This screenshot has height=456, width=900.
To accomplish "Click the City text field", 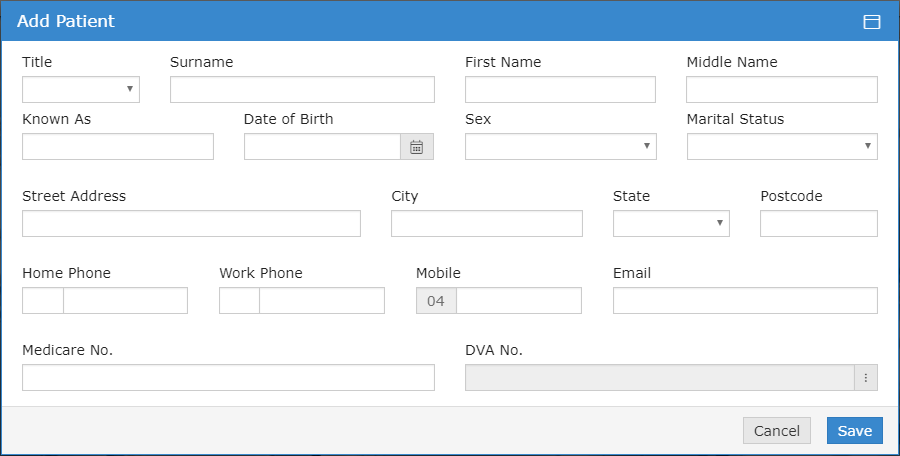I will coord(486,224).
